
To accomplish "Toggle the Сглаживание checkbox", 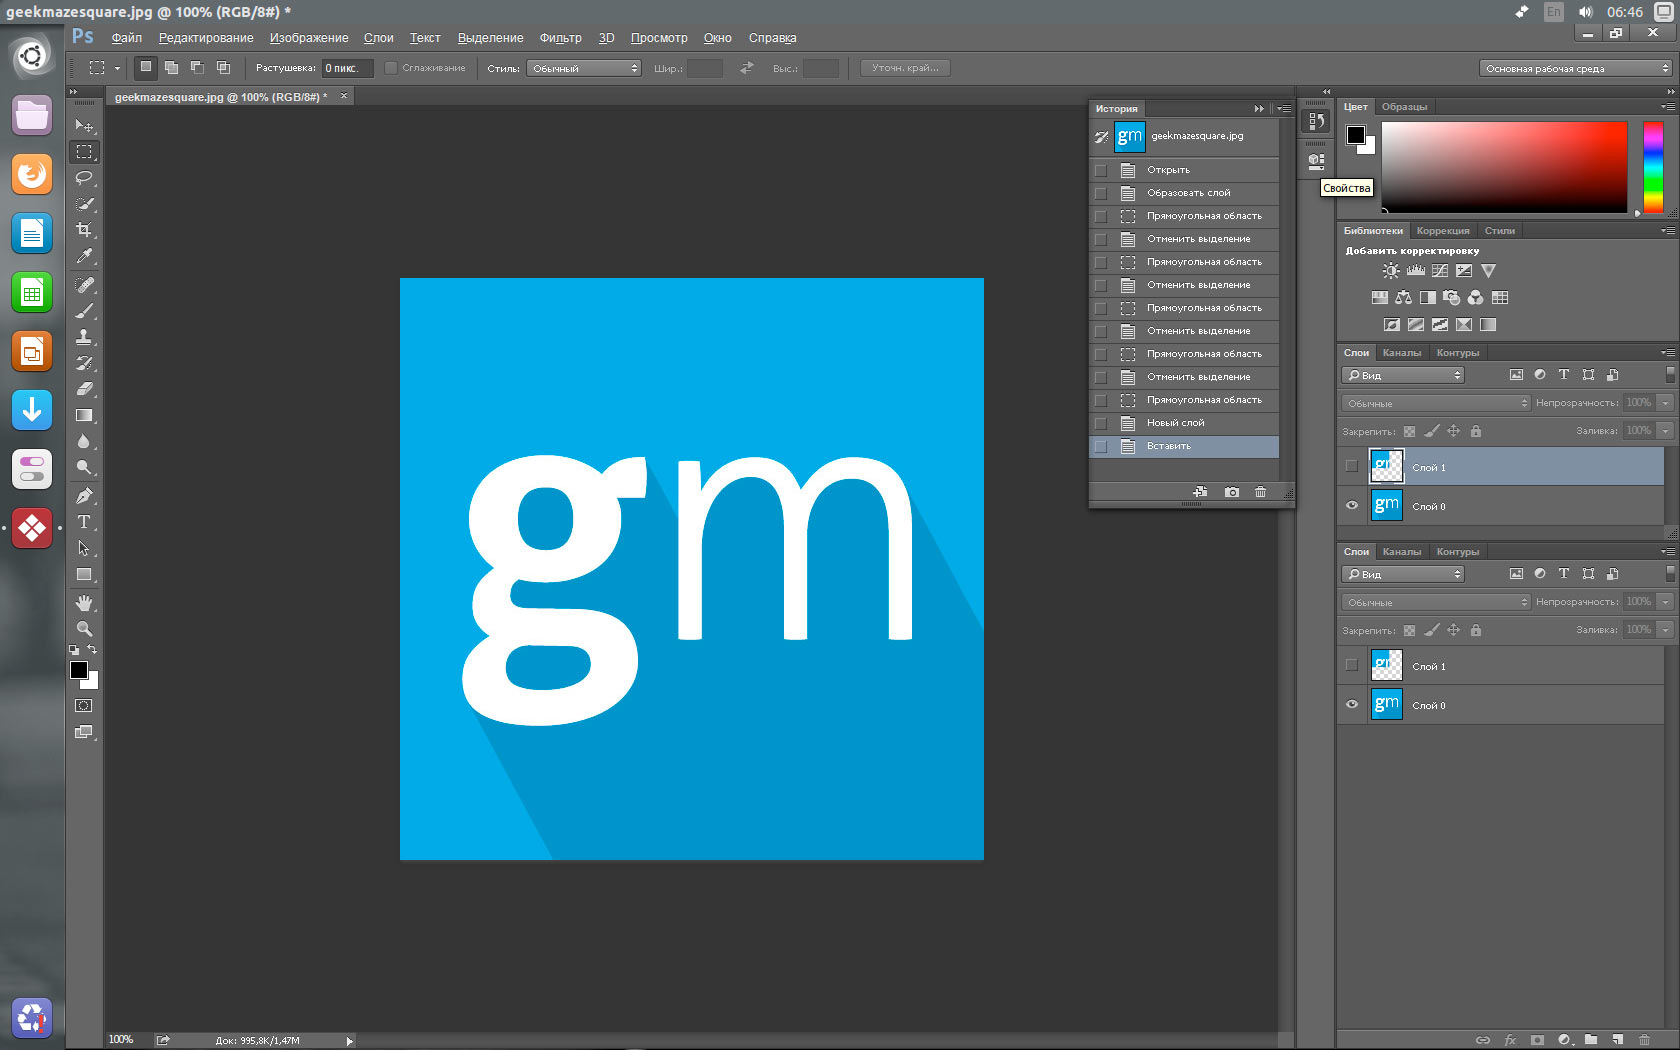I will 391,68.
